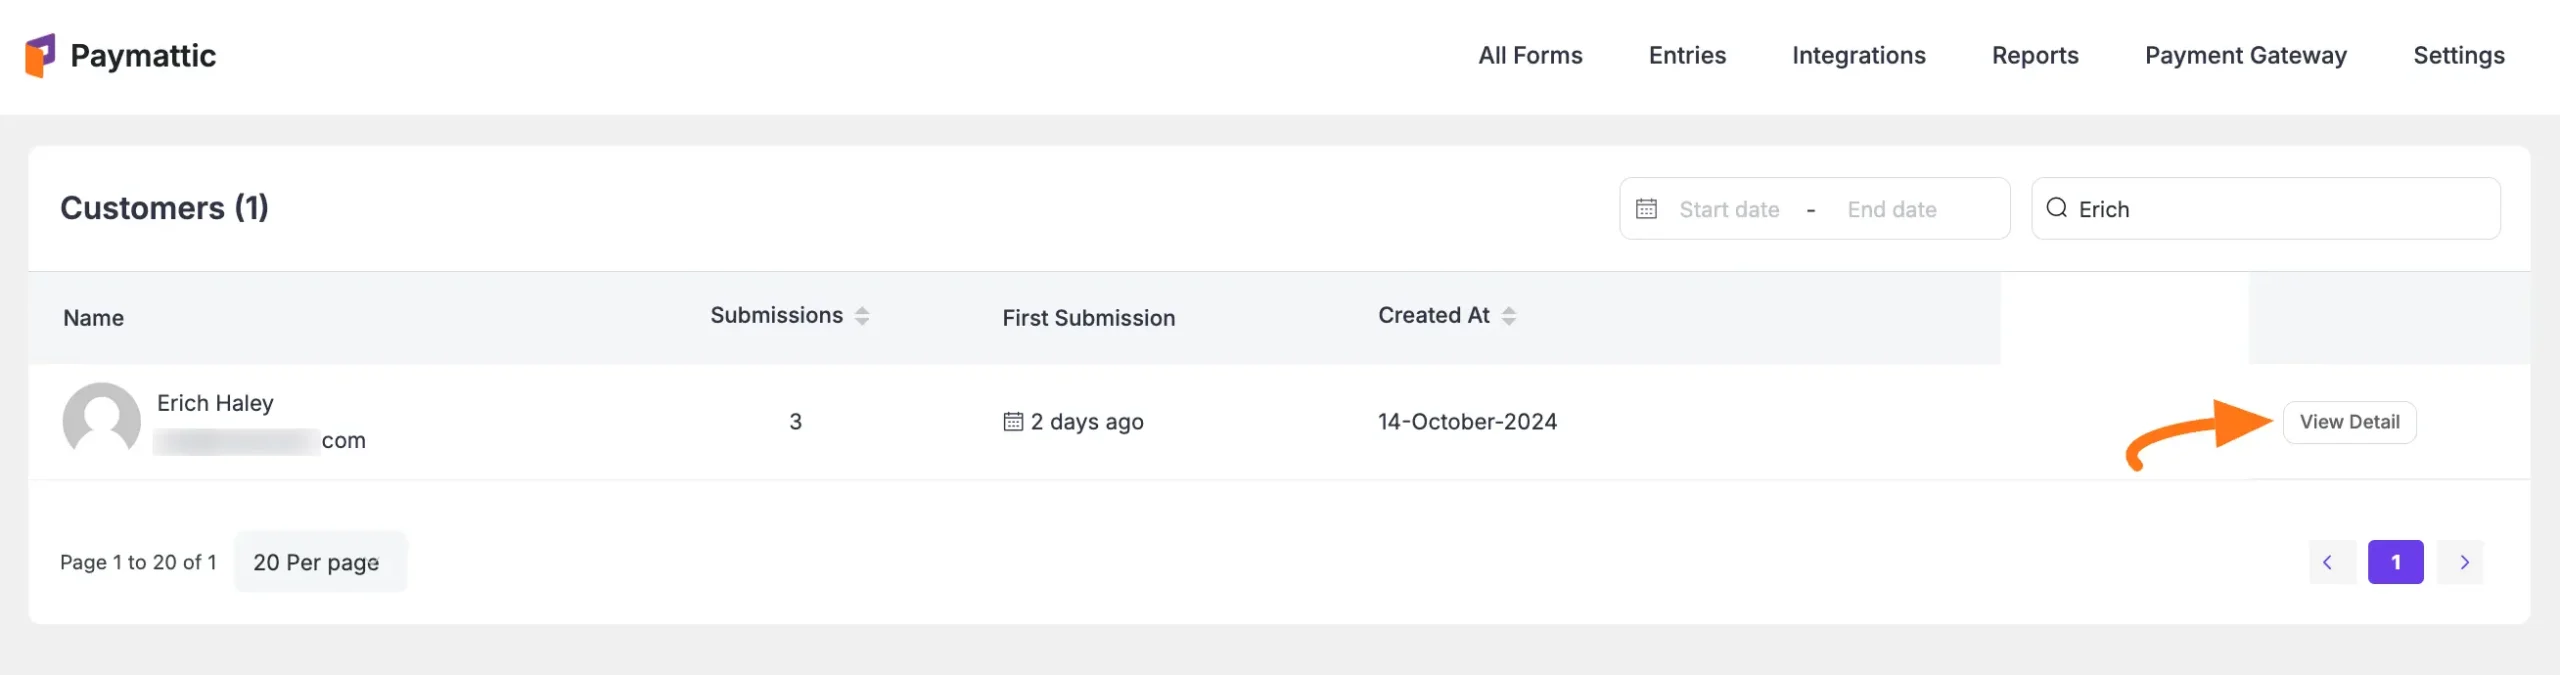Go to previous page arrow
2560x675 pixels.
(2327, 562)
